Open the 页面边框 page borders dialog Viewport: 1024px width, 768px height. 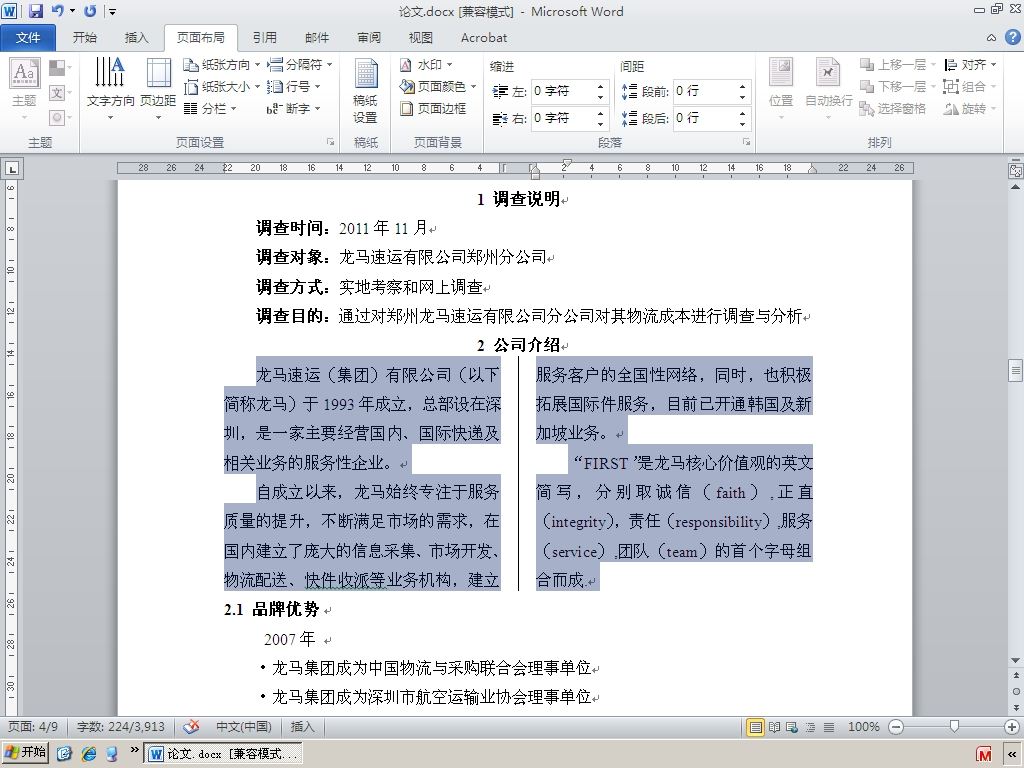434,108
